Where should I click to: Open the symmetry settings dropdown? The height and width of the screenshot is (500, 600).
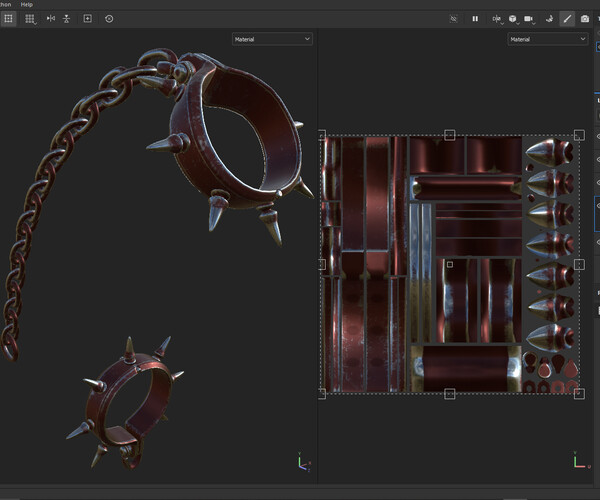[497, 19]
